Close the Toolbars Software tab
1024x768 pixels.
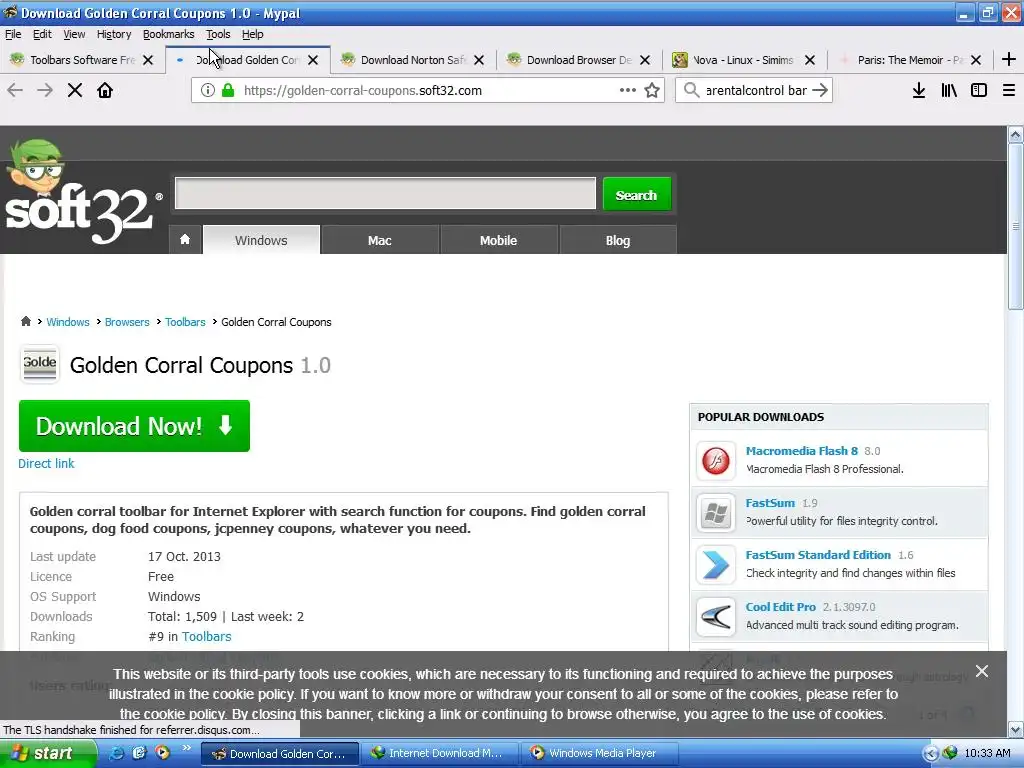[148, 60]
